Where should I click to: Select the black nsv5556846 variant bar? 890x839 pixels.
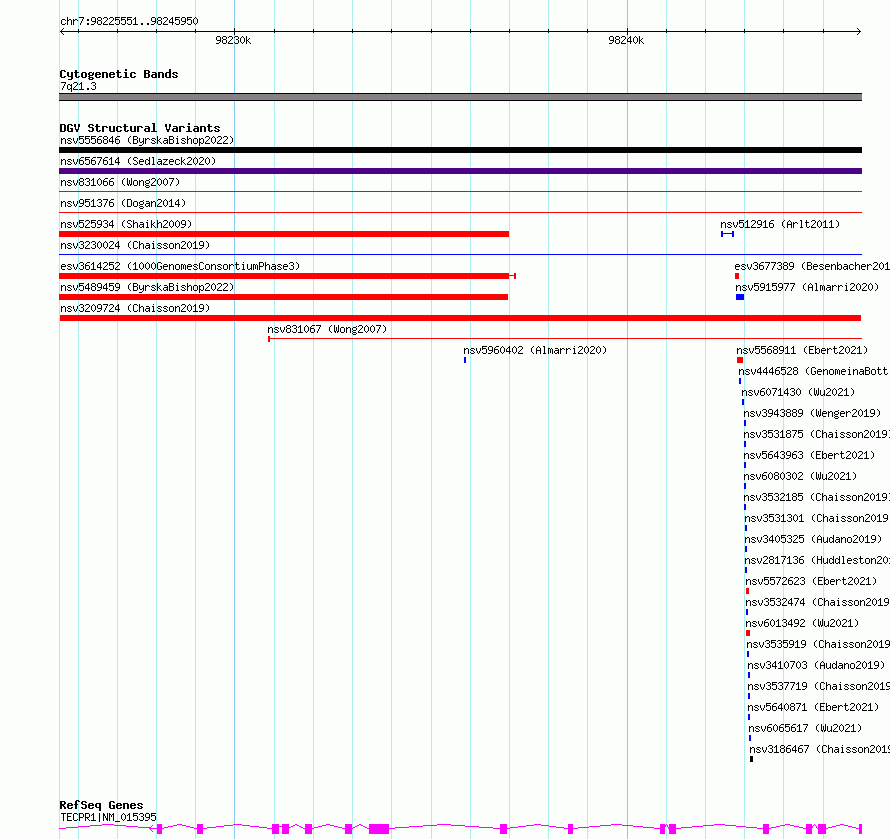(x=460, y=150)
